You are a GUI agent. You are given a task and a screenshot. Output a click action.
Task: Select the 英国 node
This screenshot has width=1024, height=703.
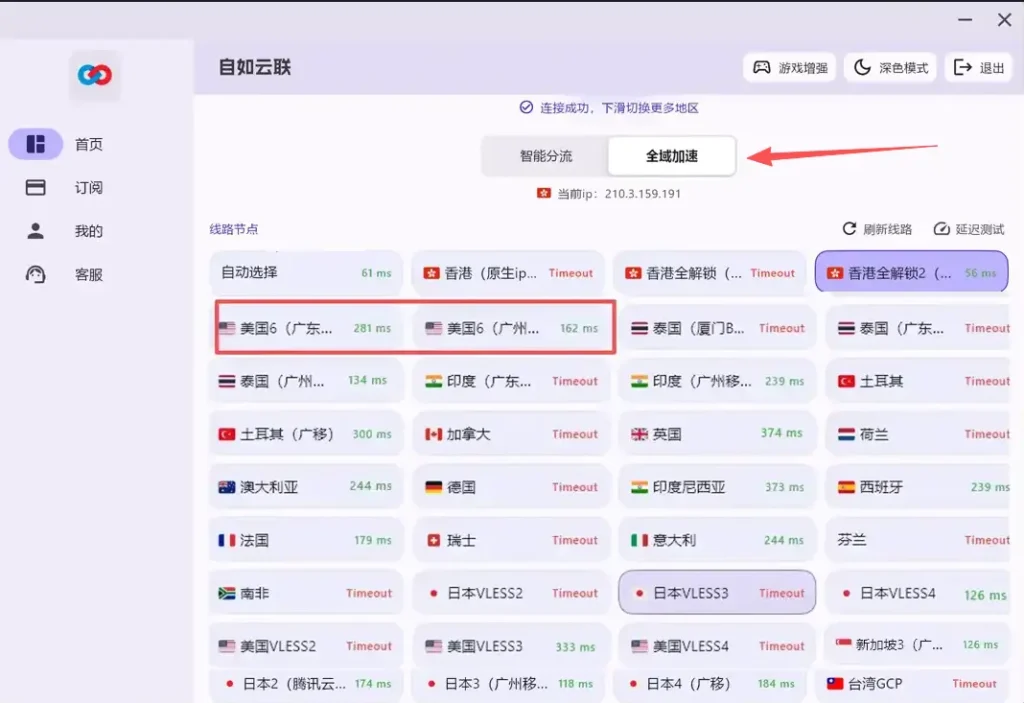point(717,433)
